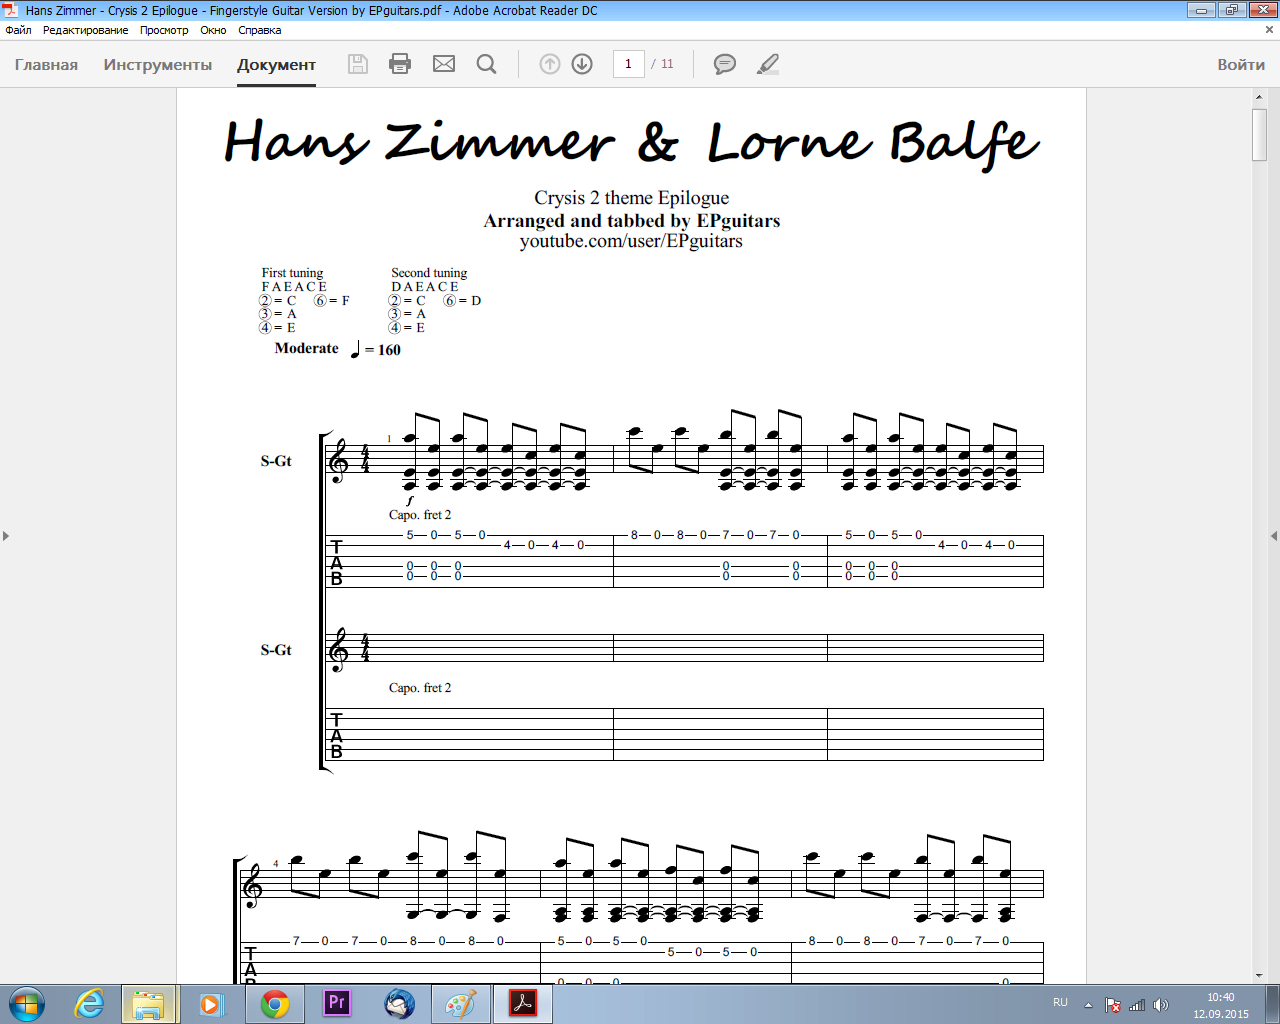The width and height of the screenshot is (1280, 1024).
Task: Switch to the Инструменты tab
Action: [158, 65]
